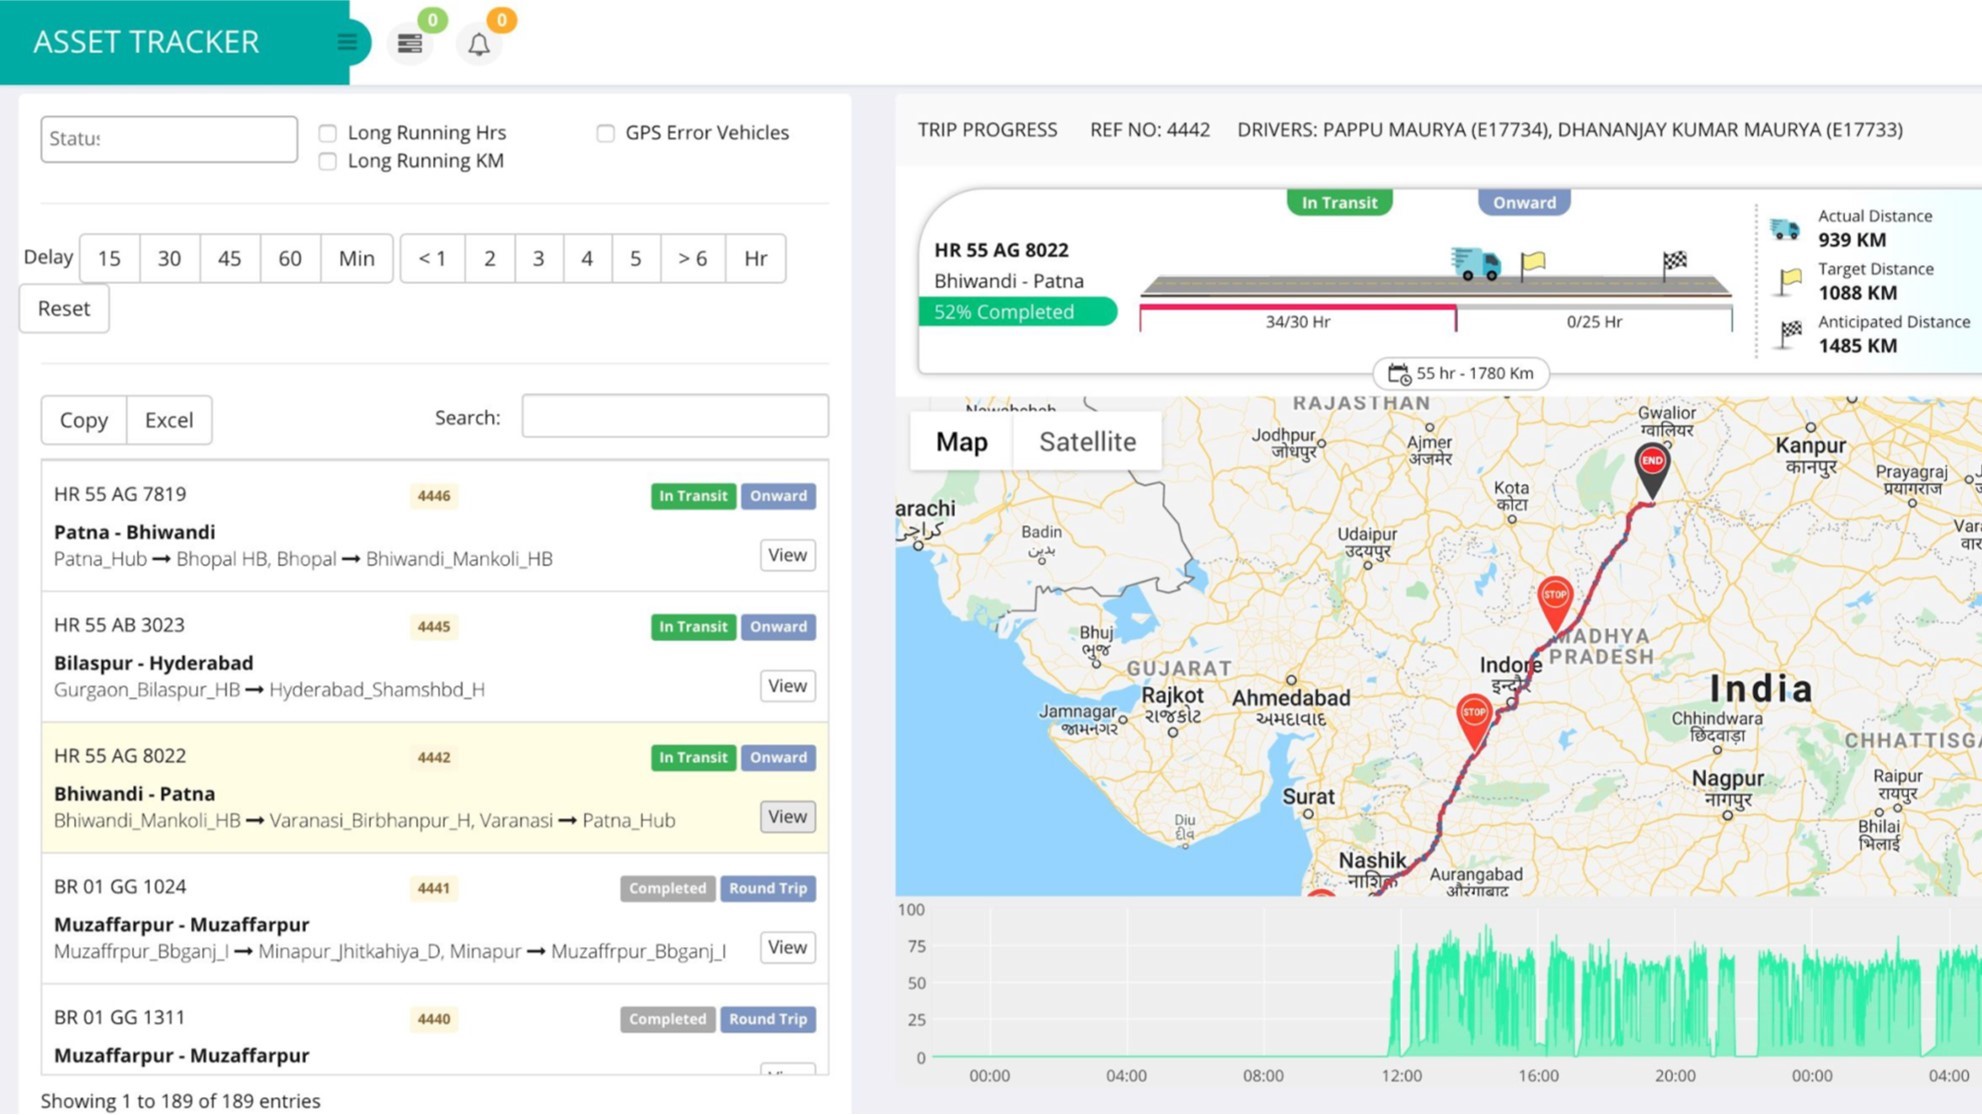Click reference number 4446 badge
Viewport: 1982px width, 1115px height.
[433, 496]
